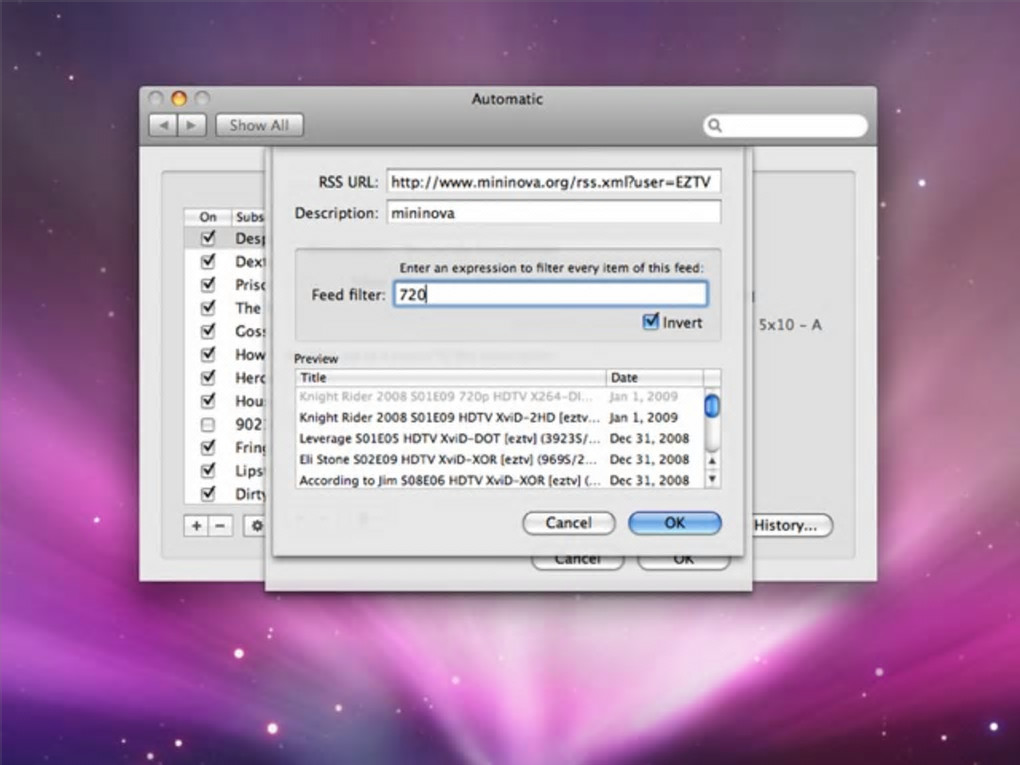Click Preview scrollbar up arrow

coord(712,461)
